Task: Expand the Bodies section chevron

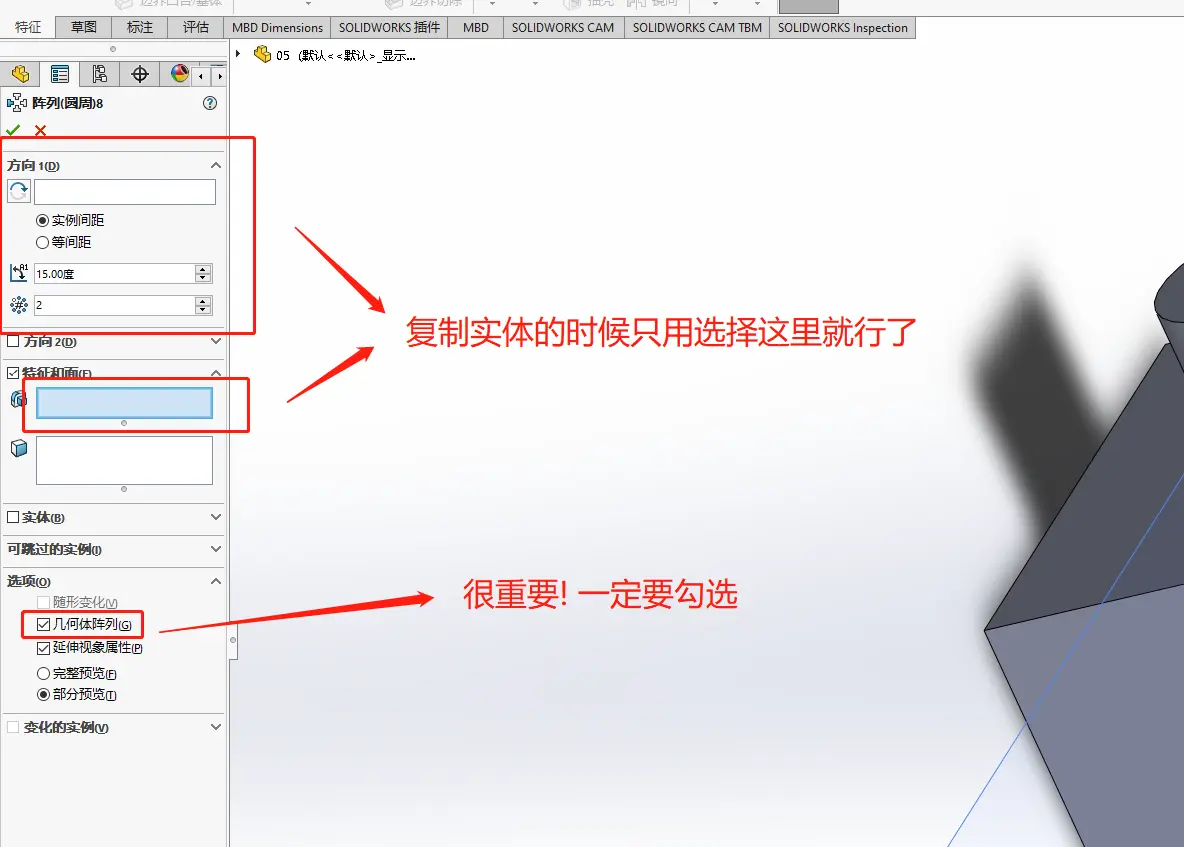Action: (216, 517)
